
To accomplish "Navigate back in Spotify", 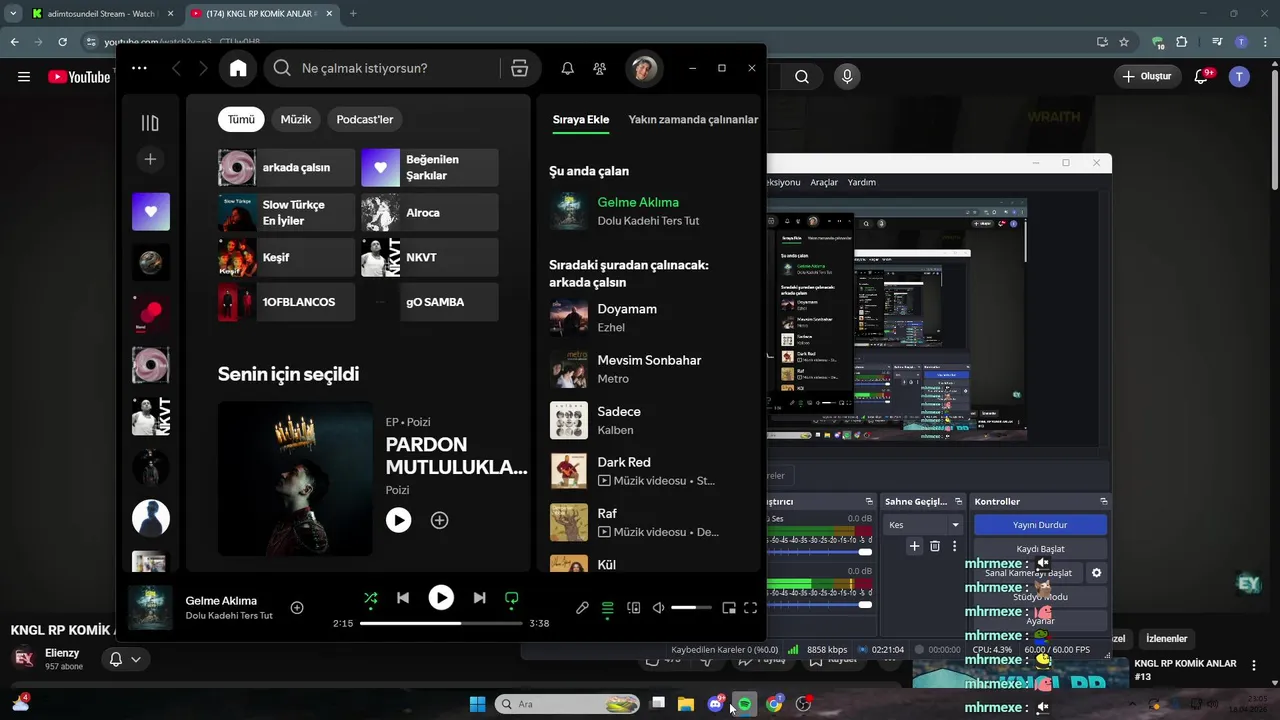I will point(176,68).
